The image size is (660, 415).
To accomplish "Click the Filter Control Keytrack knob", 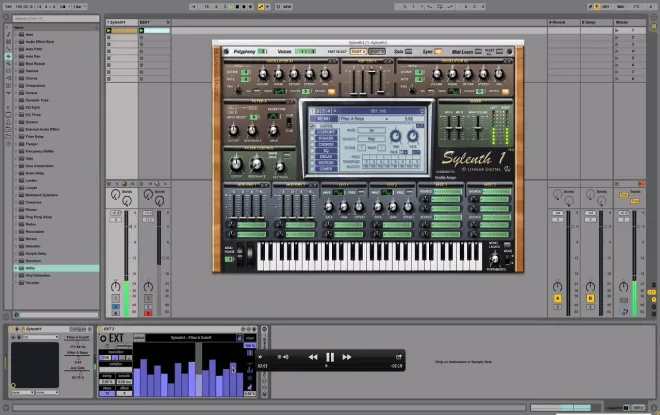I will click(279, 168).
